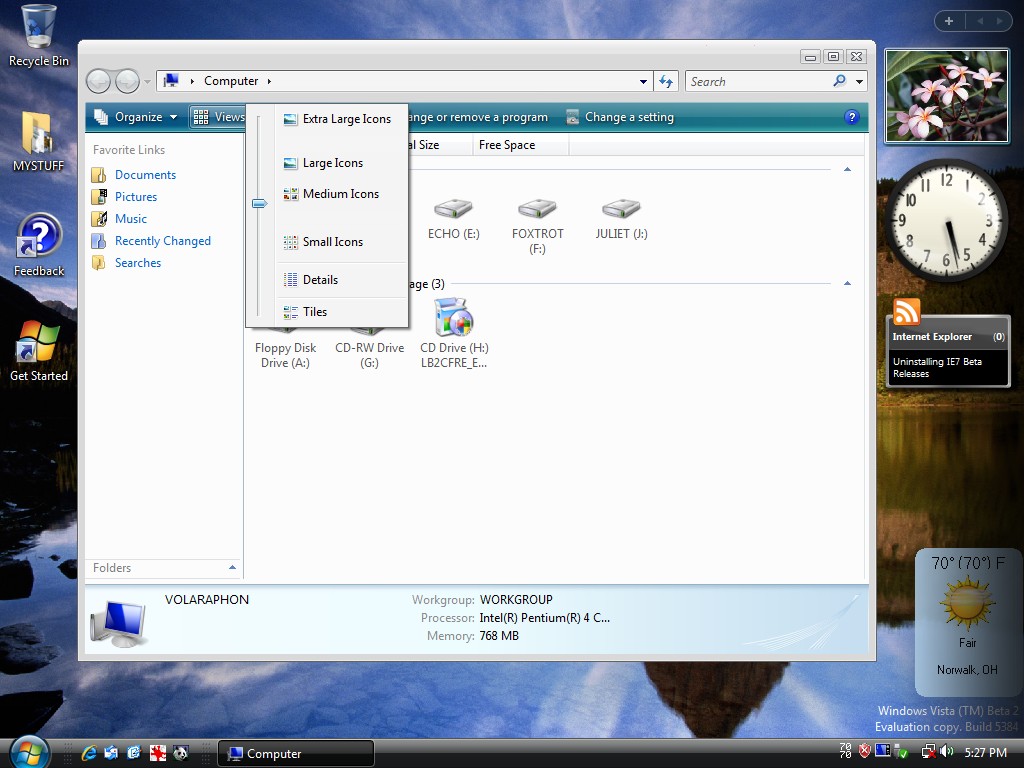Choose Details from the Views menu

coord(320,280)
